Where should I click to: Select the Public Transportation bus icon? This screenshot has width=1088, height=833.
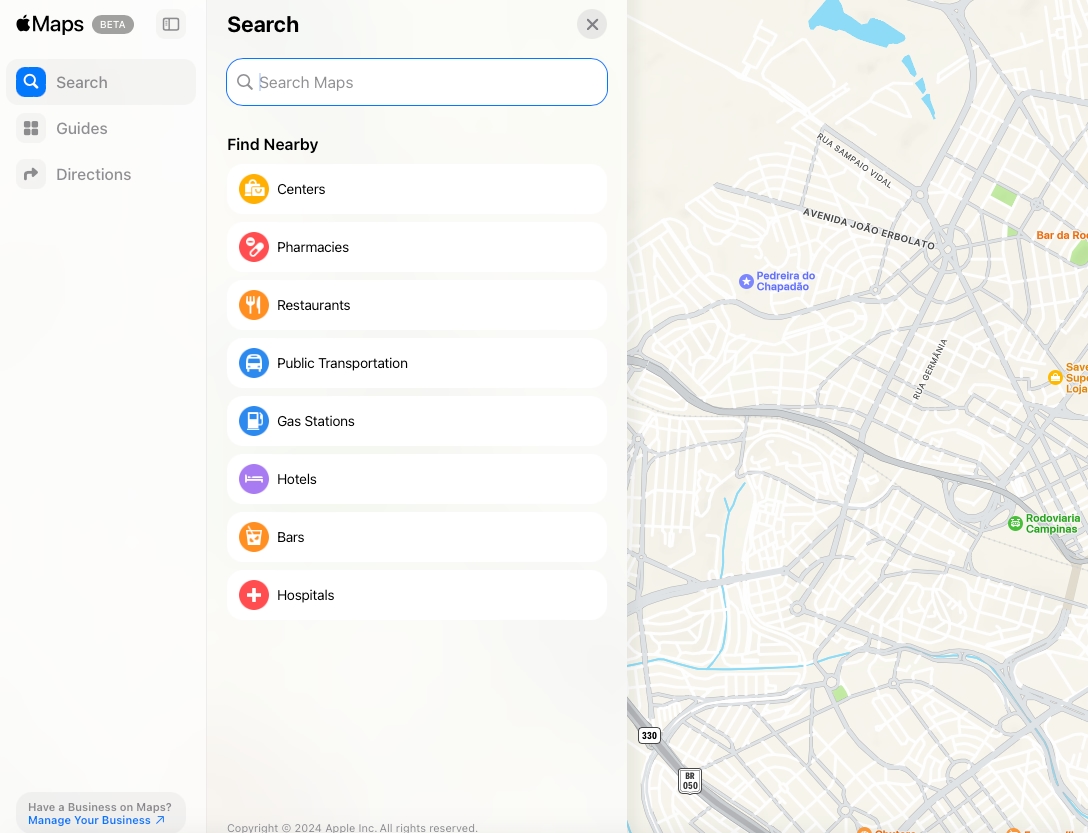(254, 363)
